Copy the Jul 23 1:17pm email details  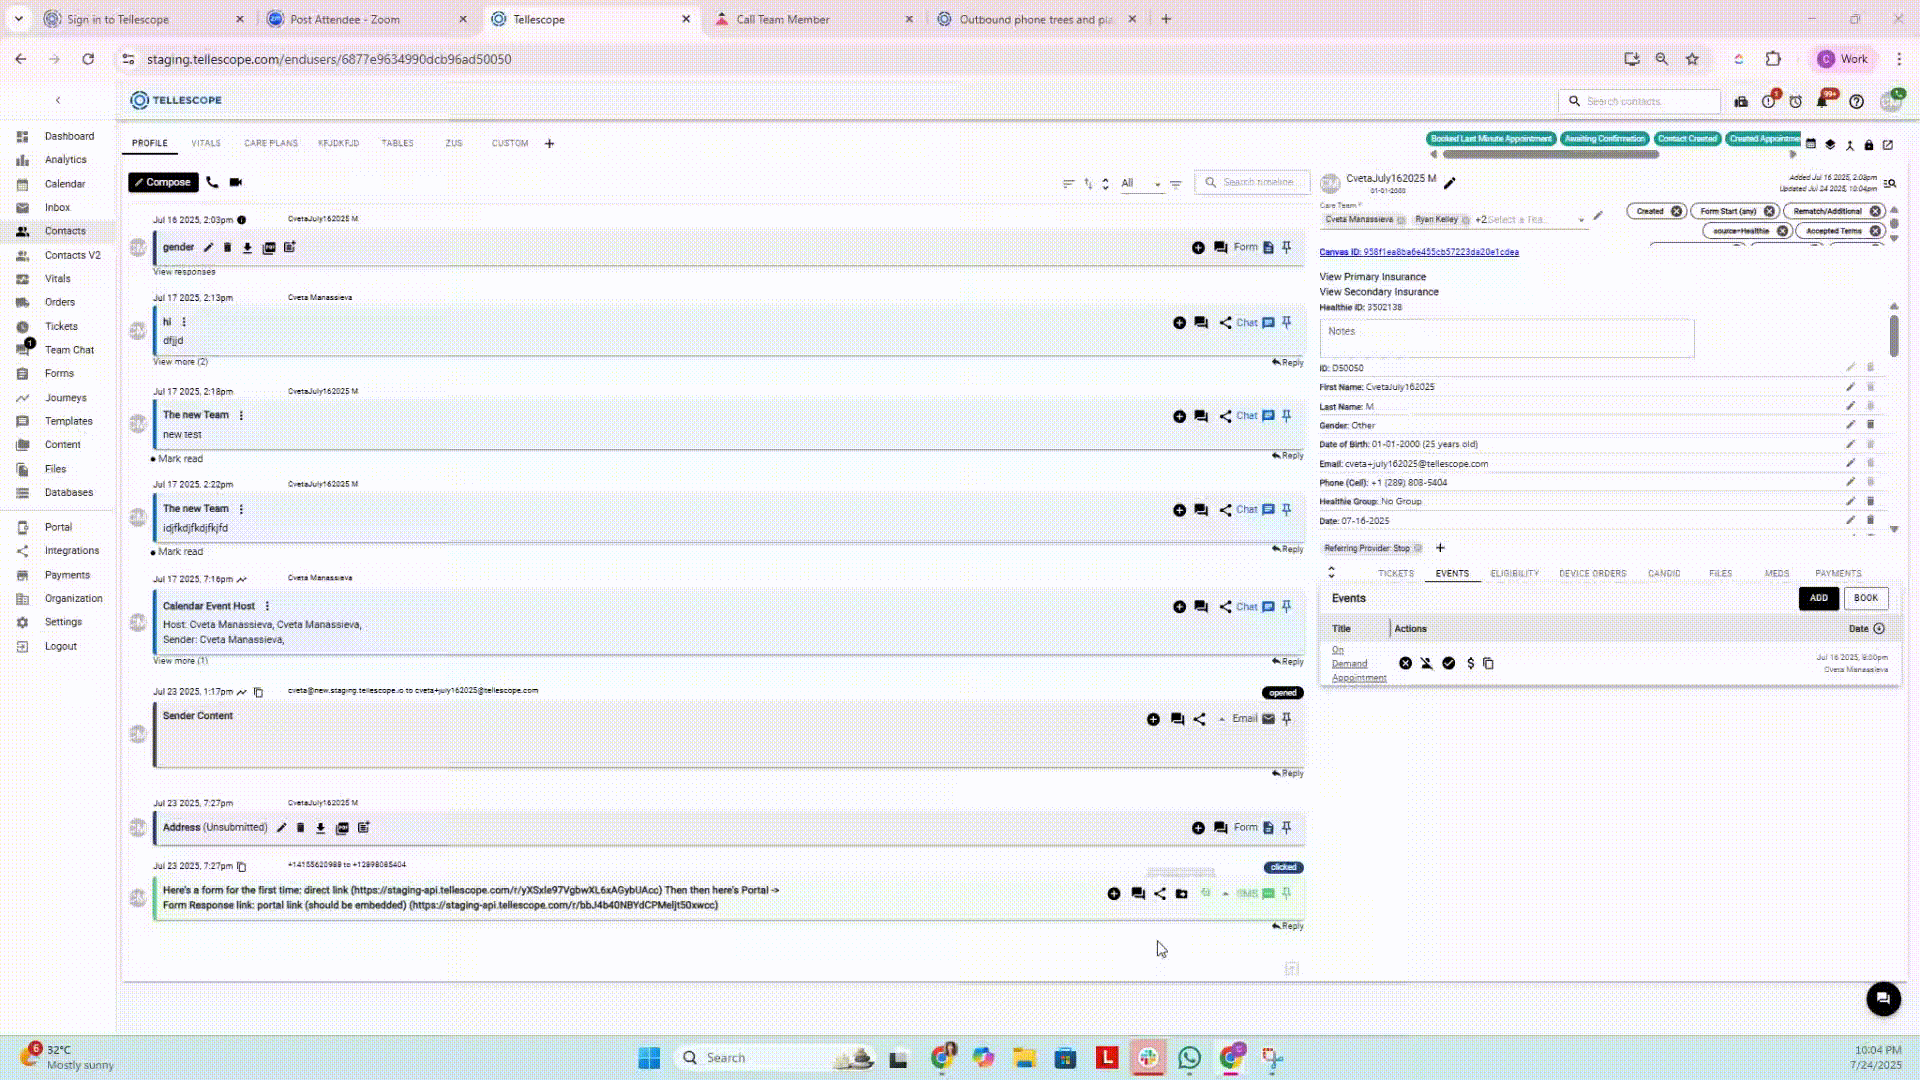(258, 692)
